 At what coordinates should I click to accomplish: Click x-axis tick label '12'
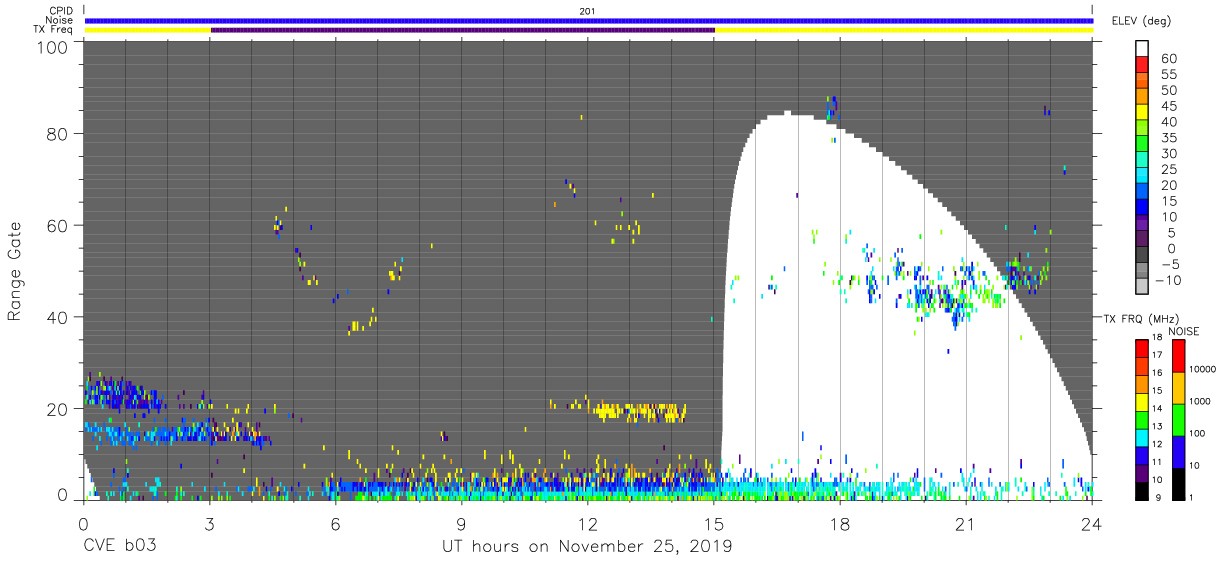pos(587,526)
